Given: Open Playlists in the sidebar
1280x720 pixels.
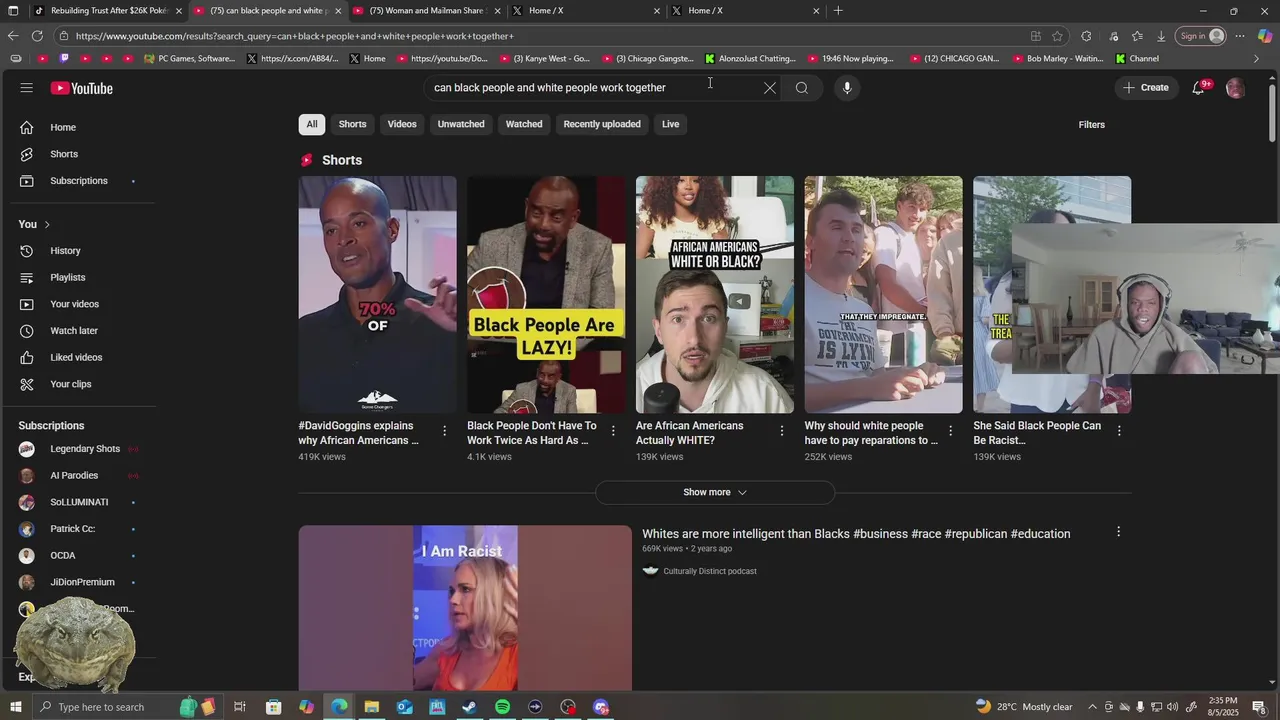Looking at the screenshot, I should click(68, 277).
